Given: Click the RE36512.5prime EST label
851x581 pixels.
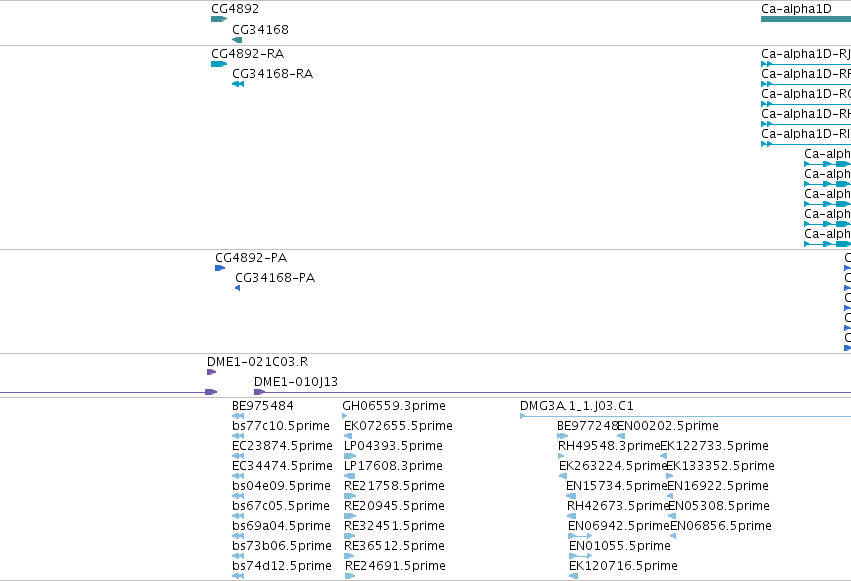Looking at the screenshot, I should tap(395, 546).
